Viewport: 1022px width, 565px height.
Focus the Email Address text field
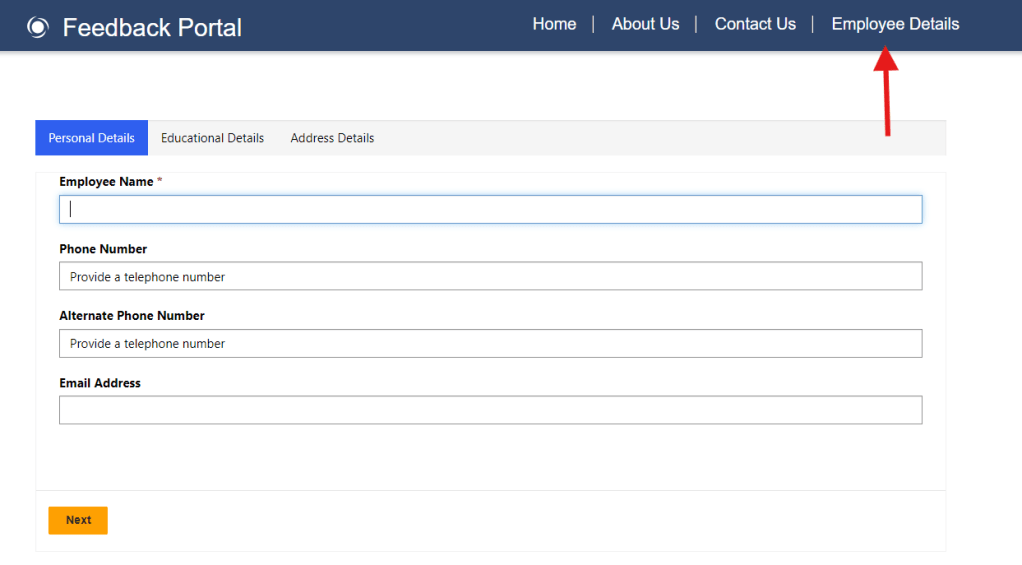pyautogui.click(x=490, y=410)
